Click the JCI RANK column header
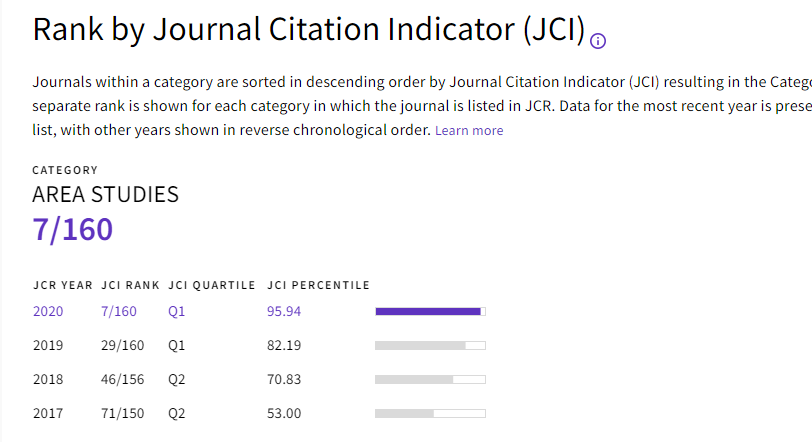This screenshot has width=812, height=442. coord(129,285)
